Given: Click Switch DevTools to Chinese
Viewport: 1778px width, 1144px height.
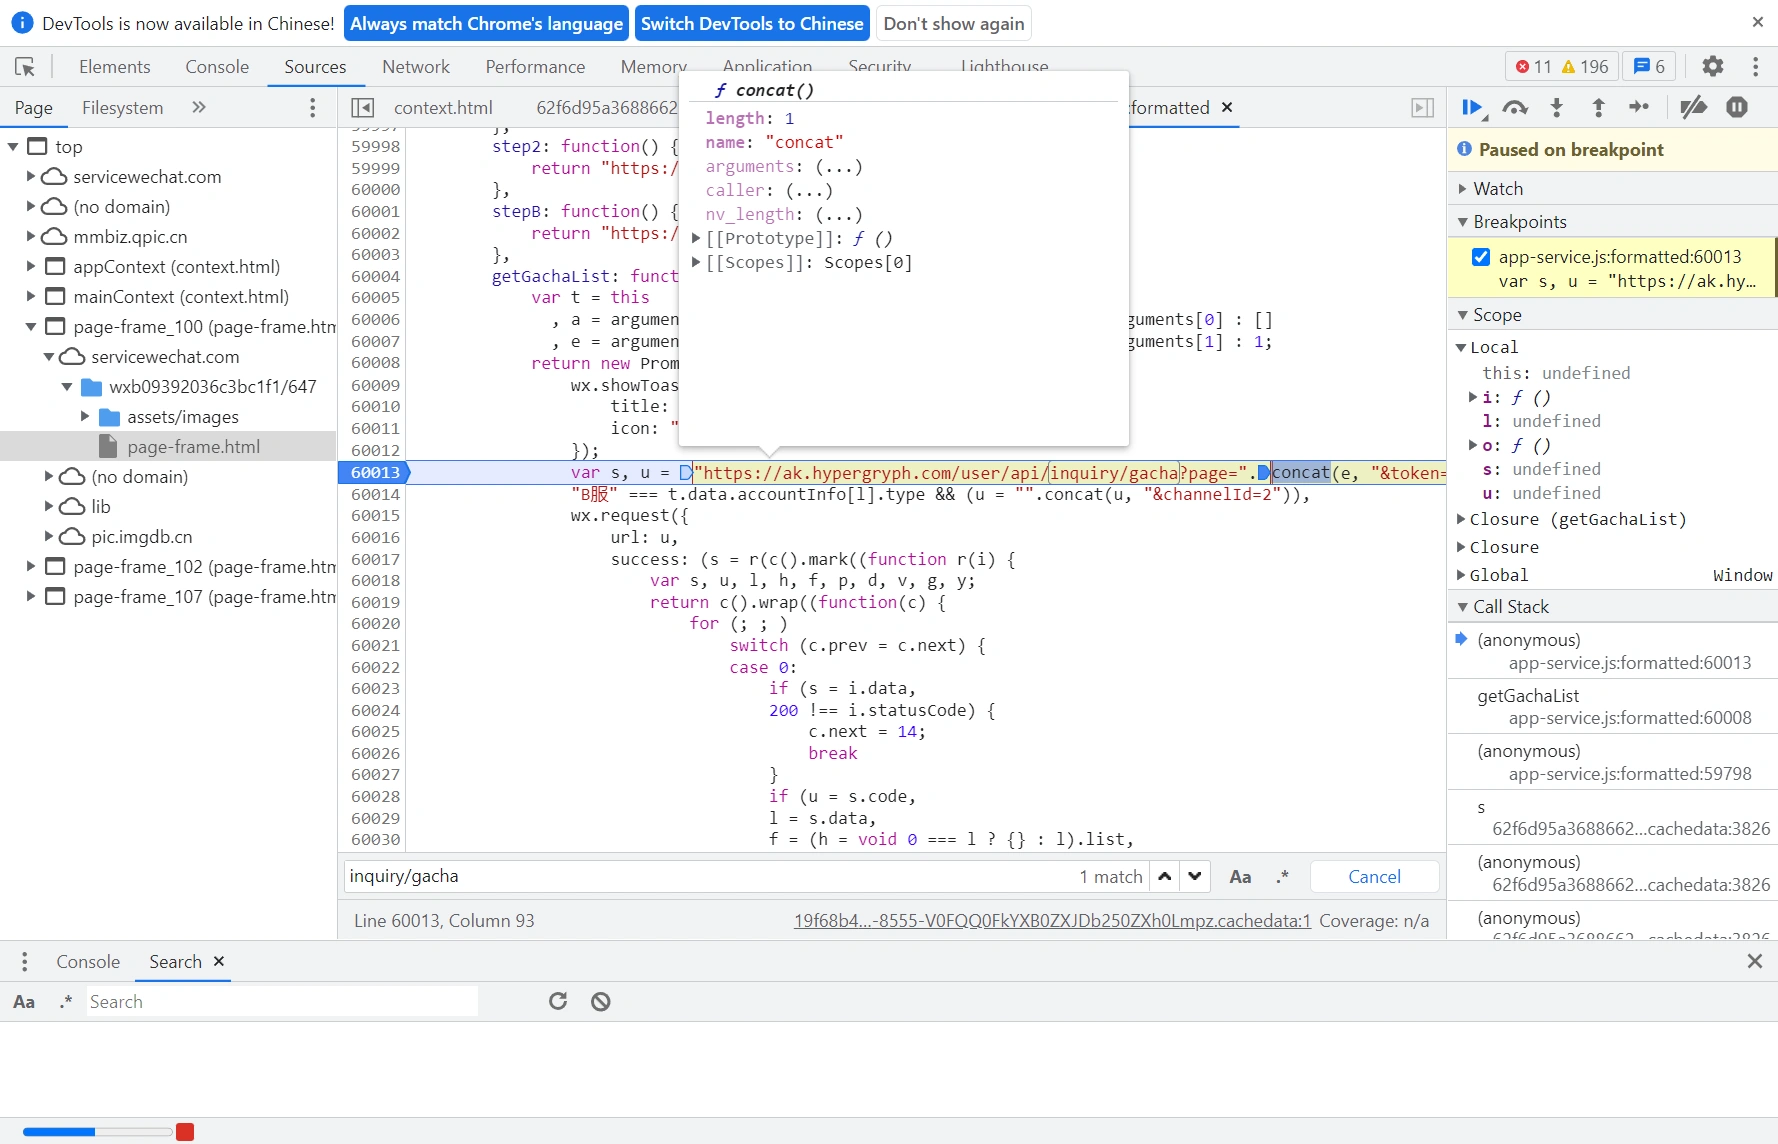Looking at the screenshot, I should pyautogui.click(x=752, y=23).
